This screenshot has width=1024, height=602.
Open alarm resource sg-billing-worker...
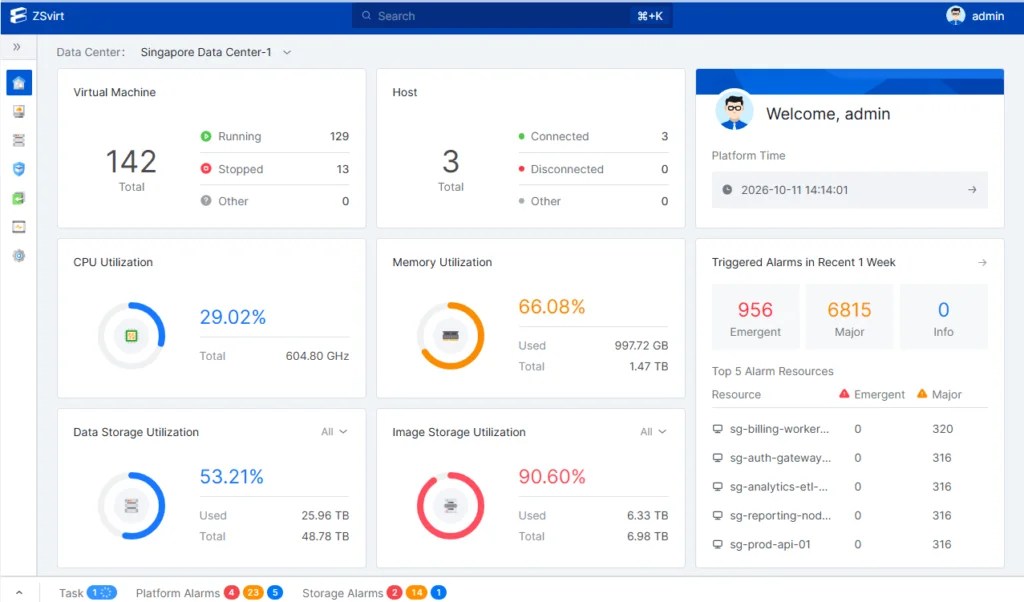(779, 429)
